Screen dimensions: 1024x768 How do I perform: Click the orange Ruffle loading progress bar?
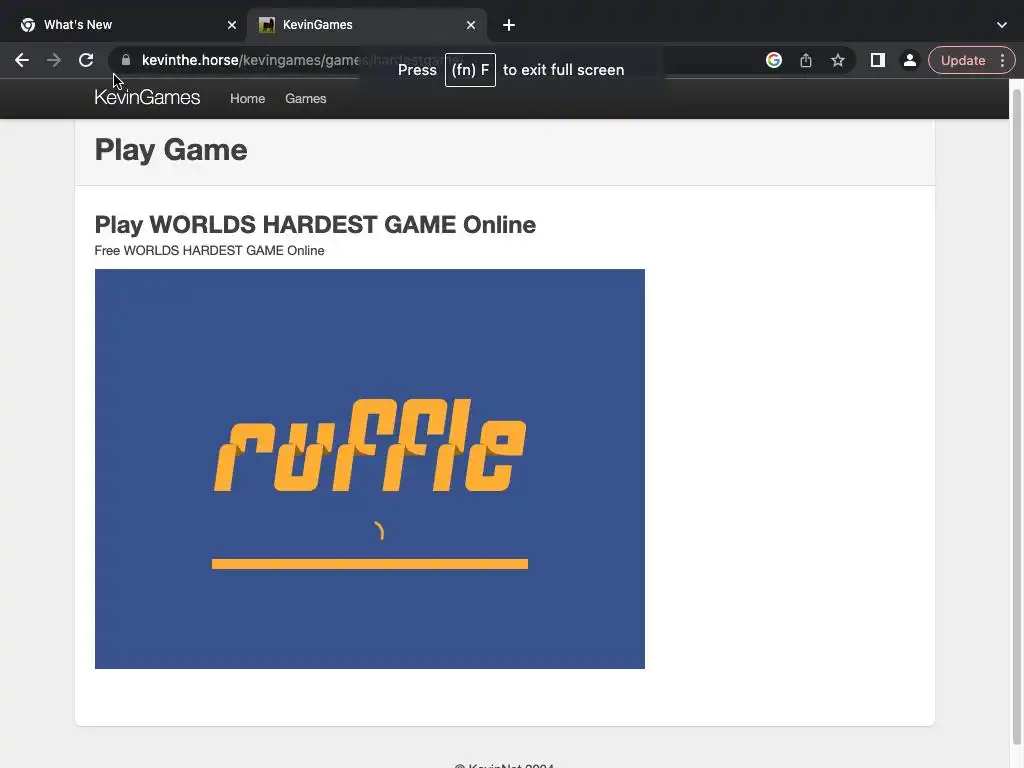(370, 564)
